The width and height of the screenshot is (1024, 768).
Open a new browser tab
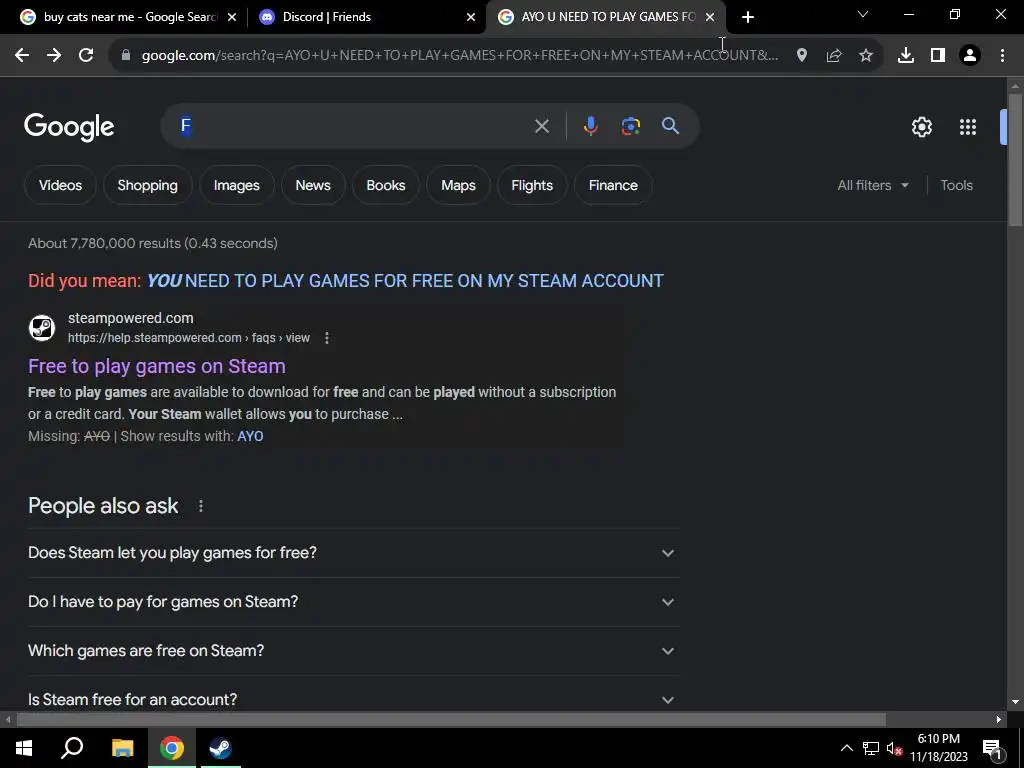point(748,17)
